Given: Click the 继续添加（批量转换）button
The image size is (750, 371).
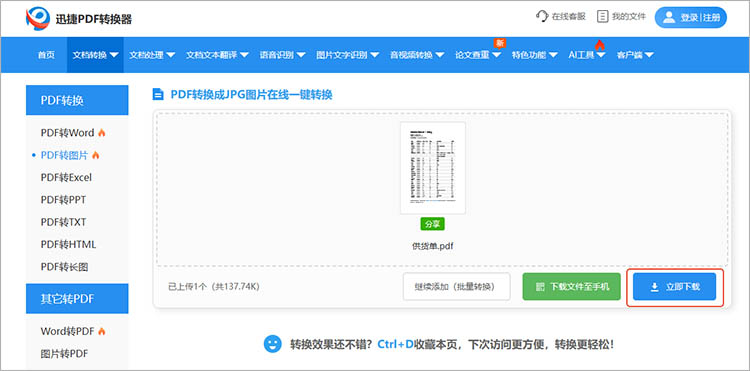Looking at the screenshot, I should [456, 286].
